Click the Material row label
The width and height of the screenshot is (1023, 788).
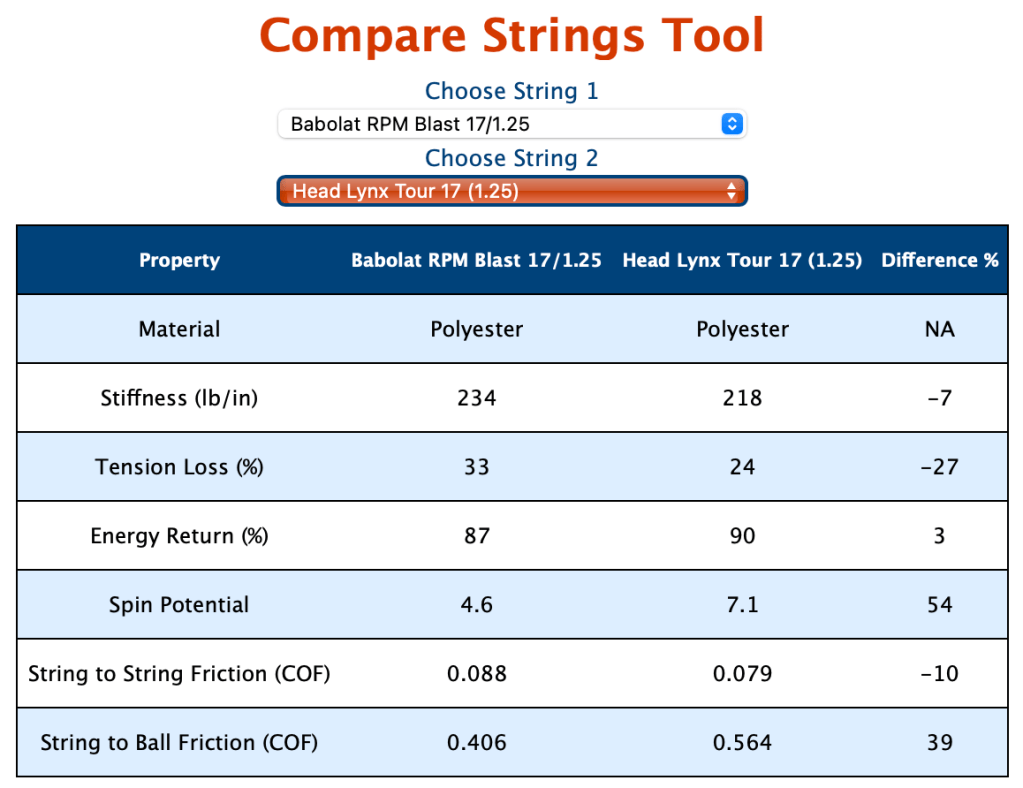[x=179, y=329]
